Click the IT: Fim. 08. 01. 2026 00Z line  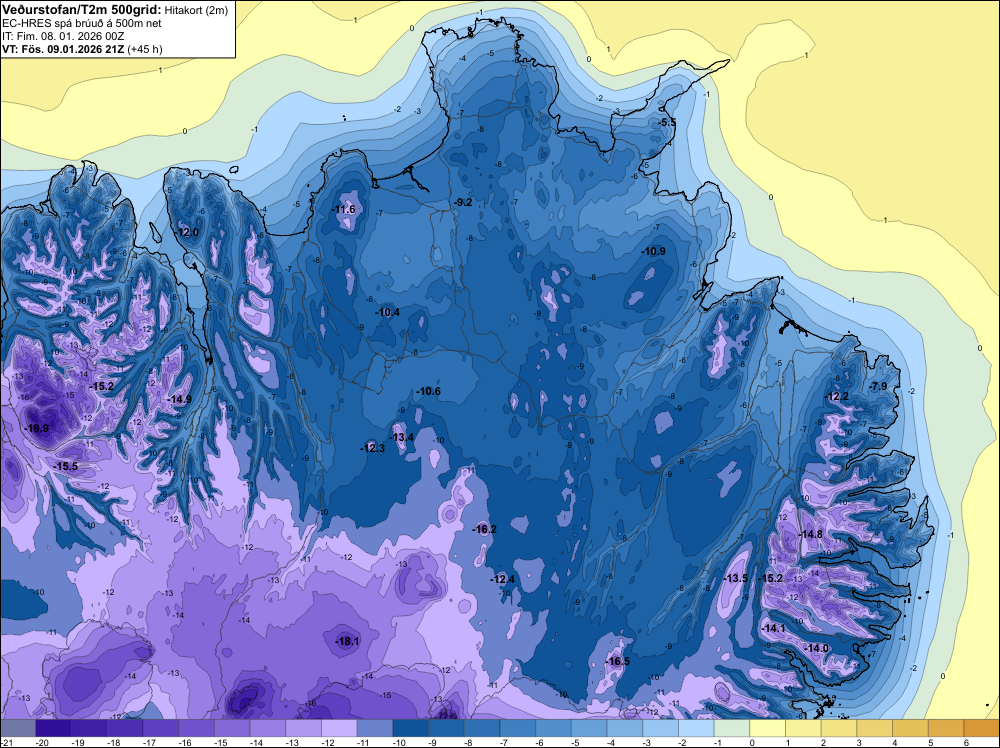point(63,36)
